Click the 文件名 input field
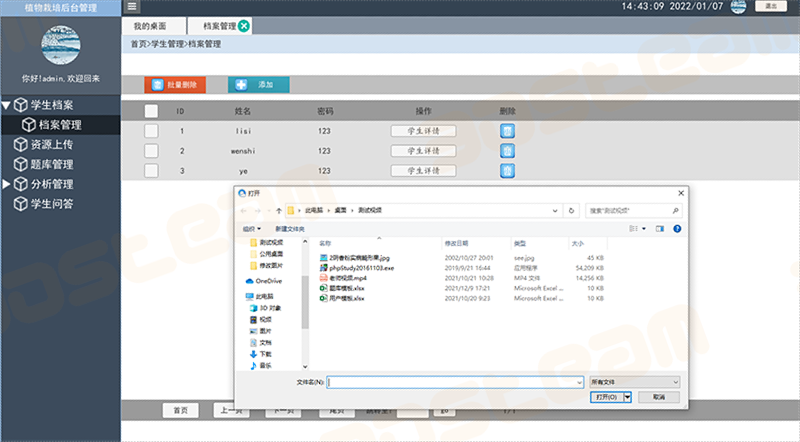 point(455,382)
